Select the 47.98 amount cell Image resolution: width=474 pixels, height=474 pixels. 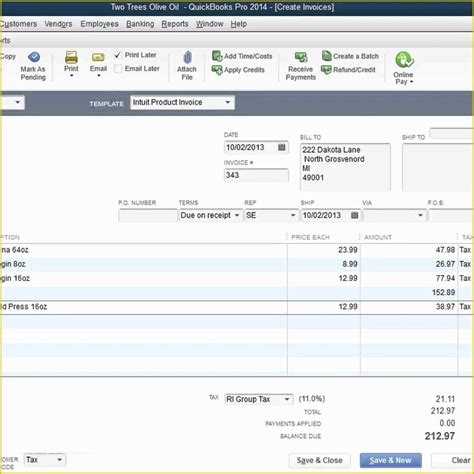pos(409,250)
